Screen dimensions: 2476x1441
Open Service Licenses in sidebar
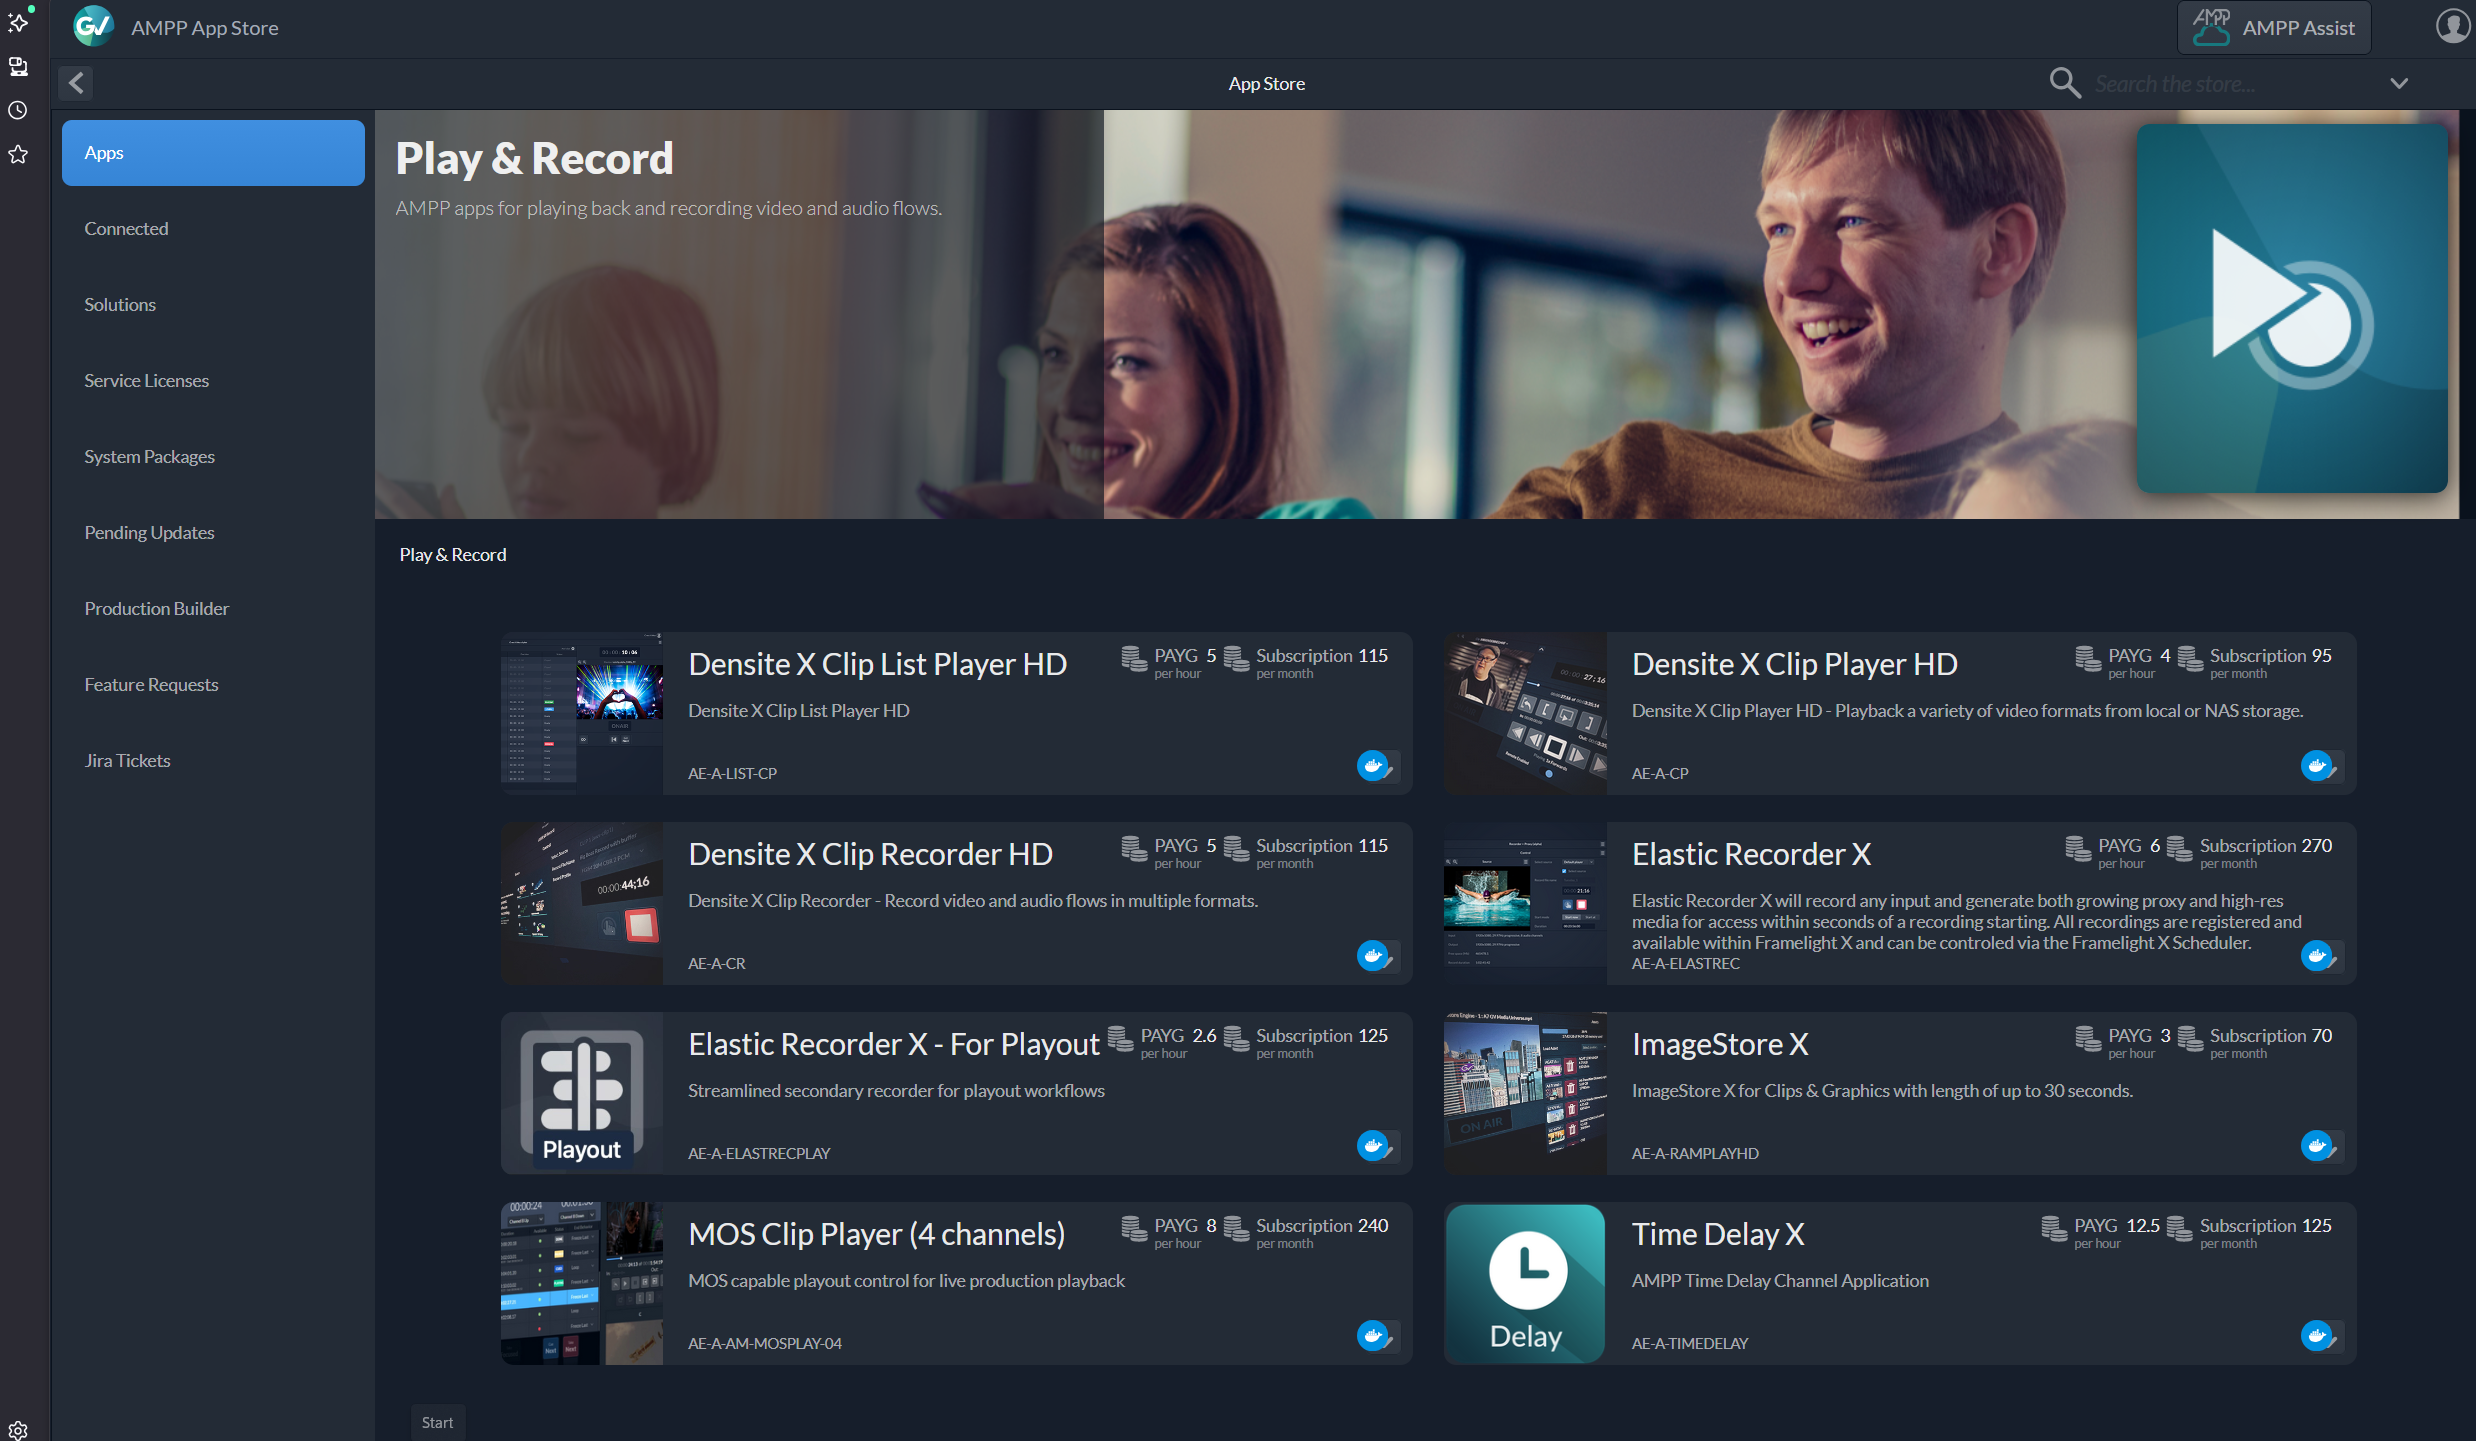tap(146, 381)
